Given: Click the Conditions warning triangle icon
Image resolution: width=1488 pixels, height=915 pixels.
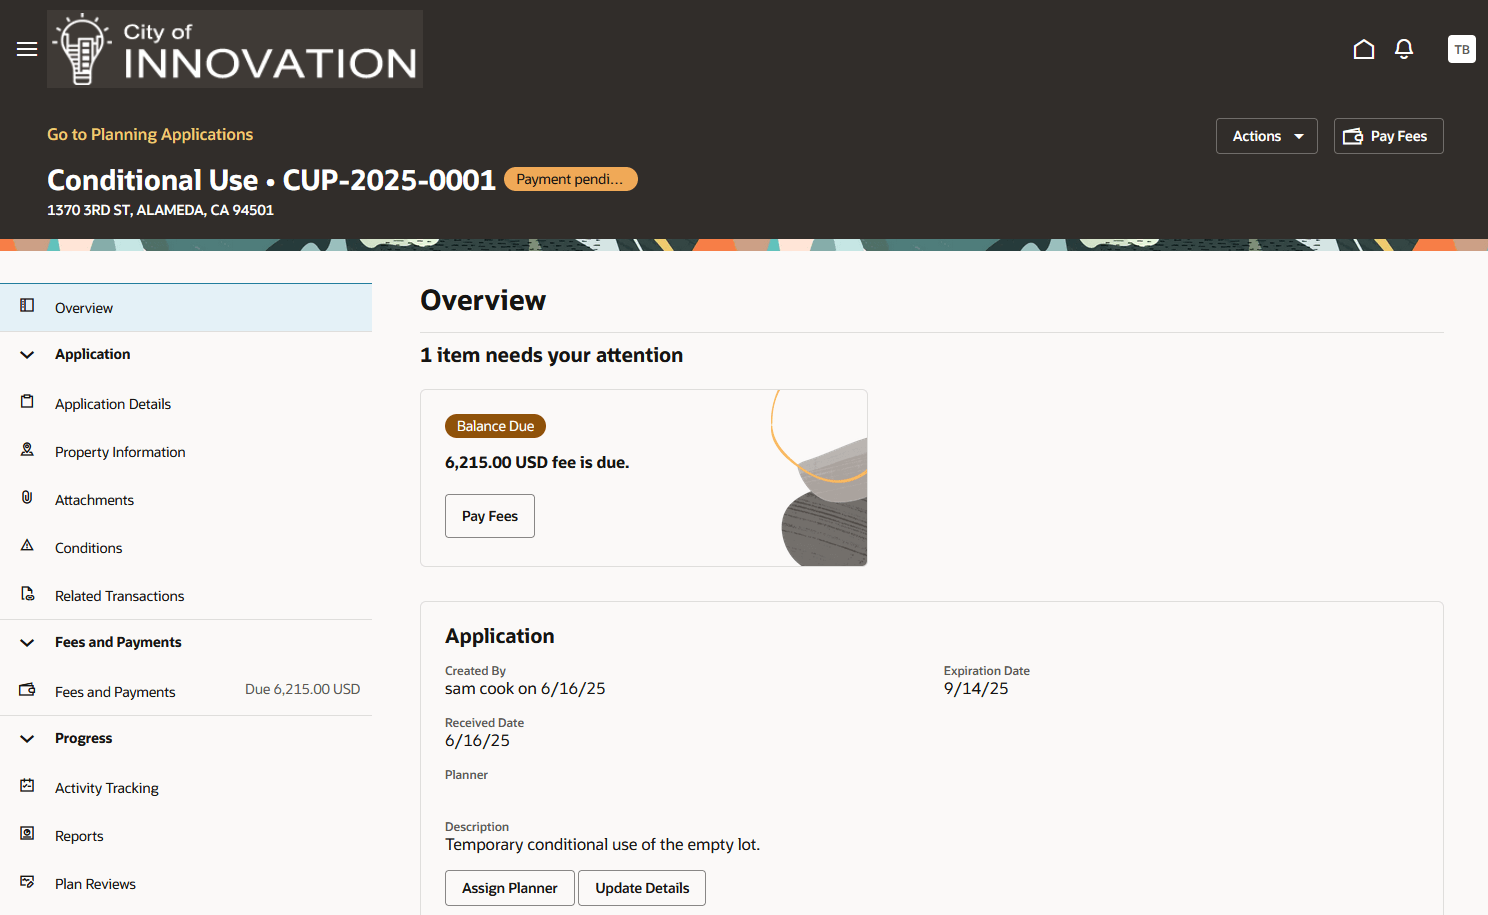Looking at the screenshot, I should 27,545.
